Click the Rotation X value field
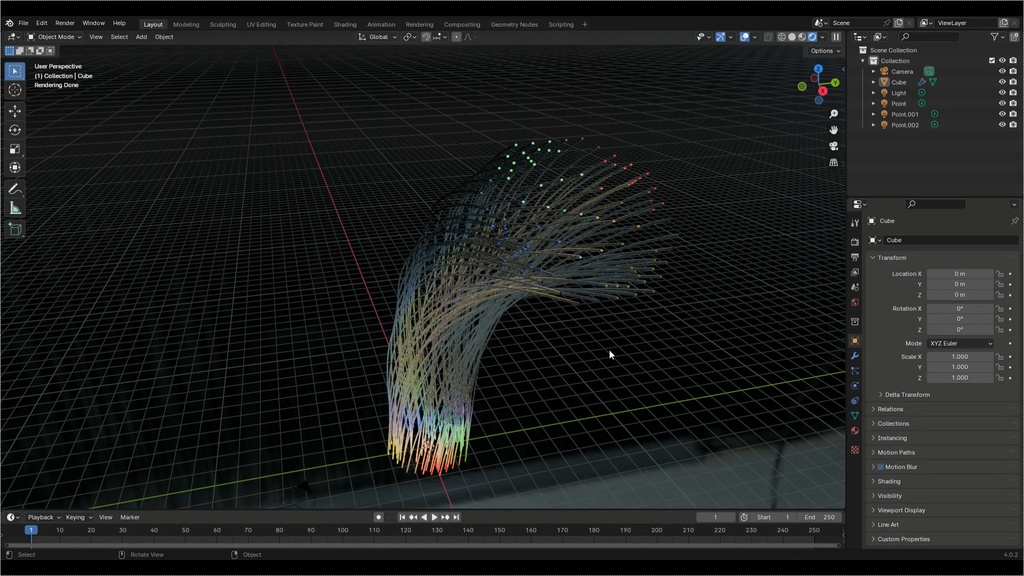The height and width of the screenshot is (576, 1024). coord(960,308)
